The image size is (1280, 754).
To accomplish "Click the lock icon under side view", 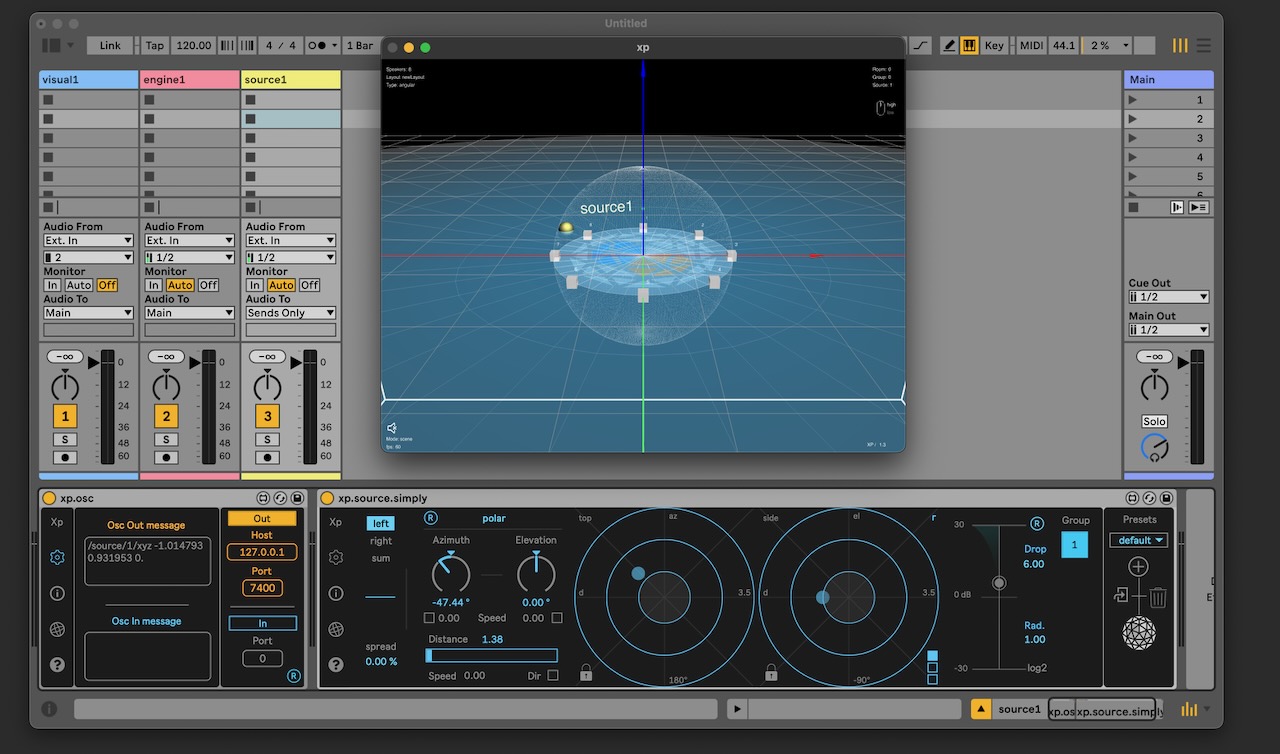I will click(x=771, y=673).
